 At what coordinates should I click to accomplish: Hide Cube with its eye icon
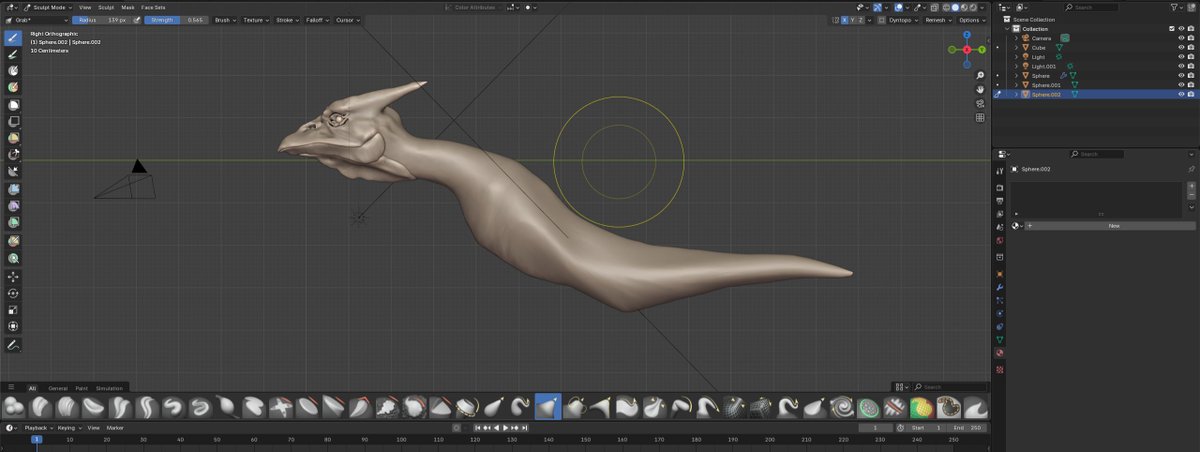1181,47
